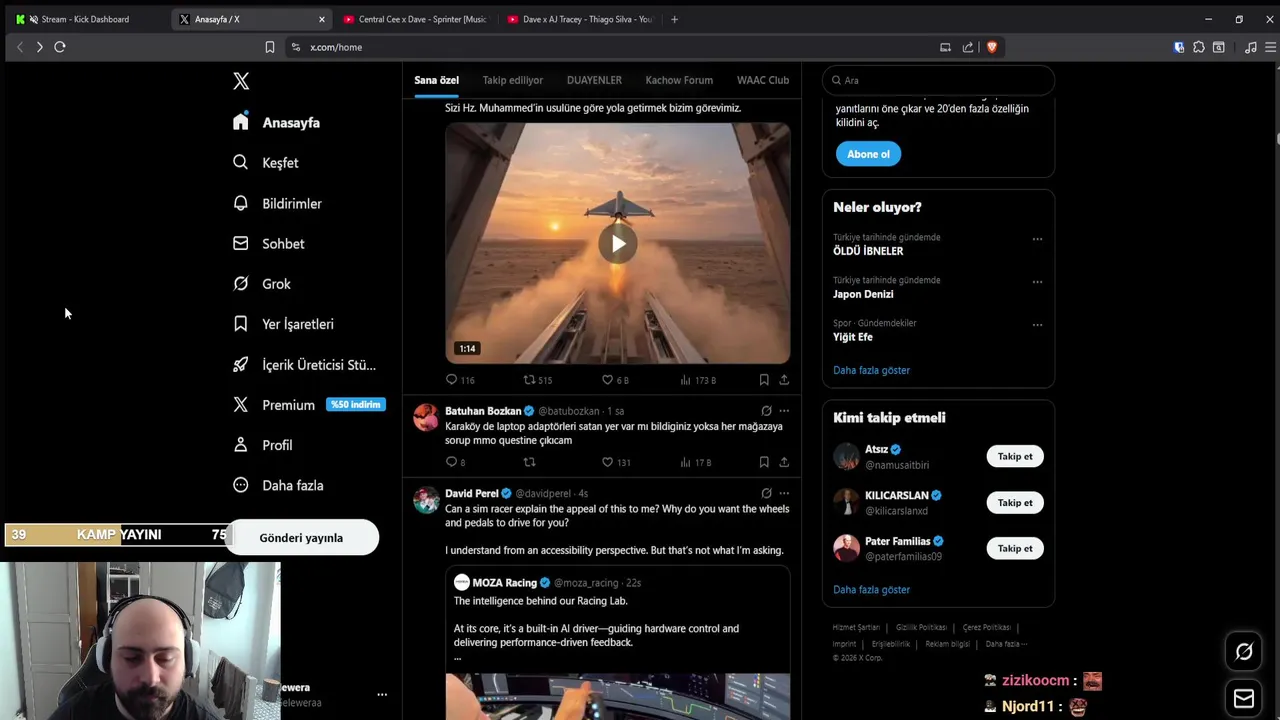Click the Ara search field
This screenshot has width=1280, height=720.
pos(938,80)
